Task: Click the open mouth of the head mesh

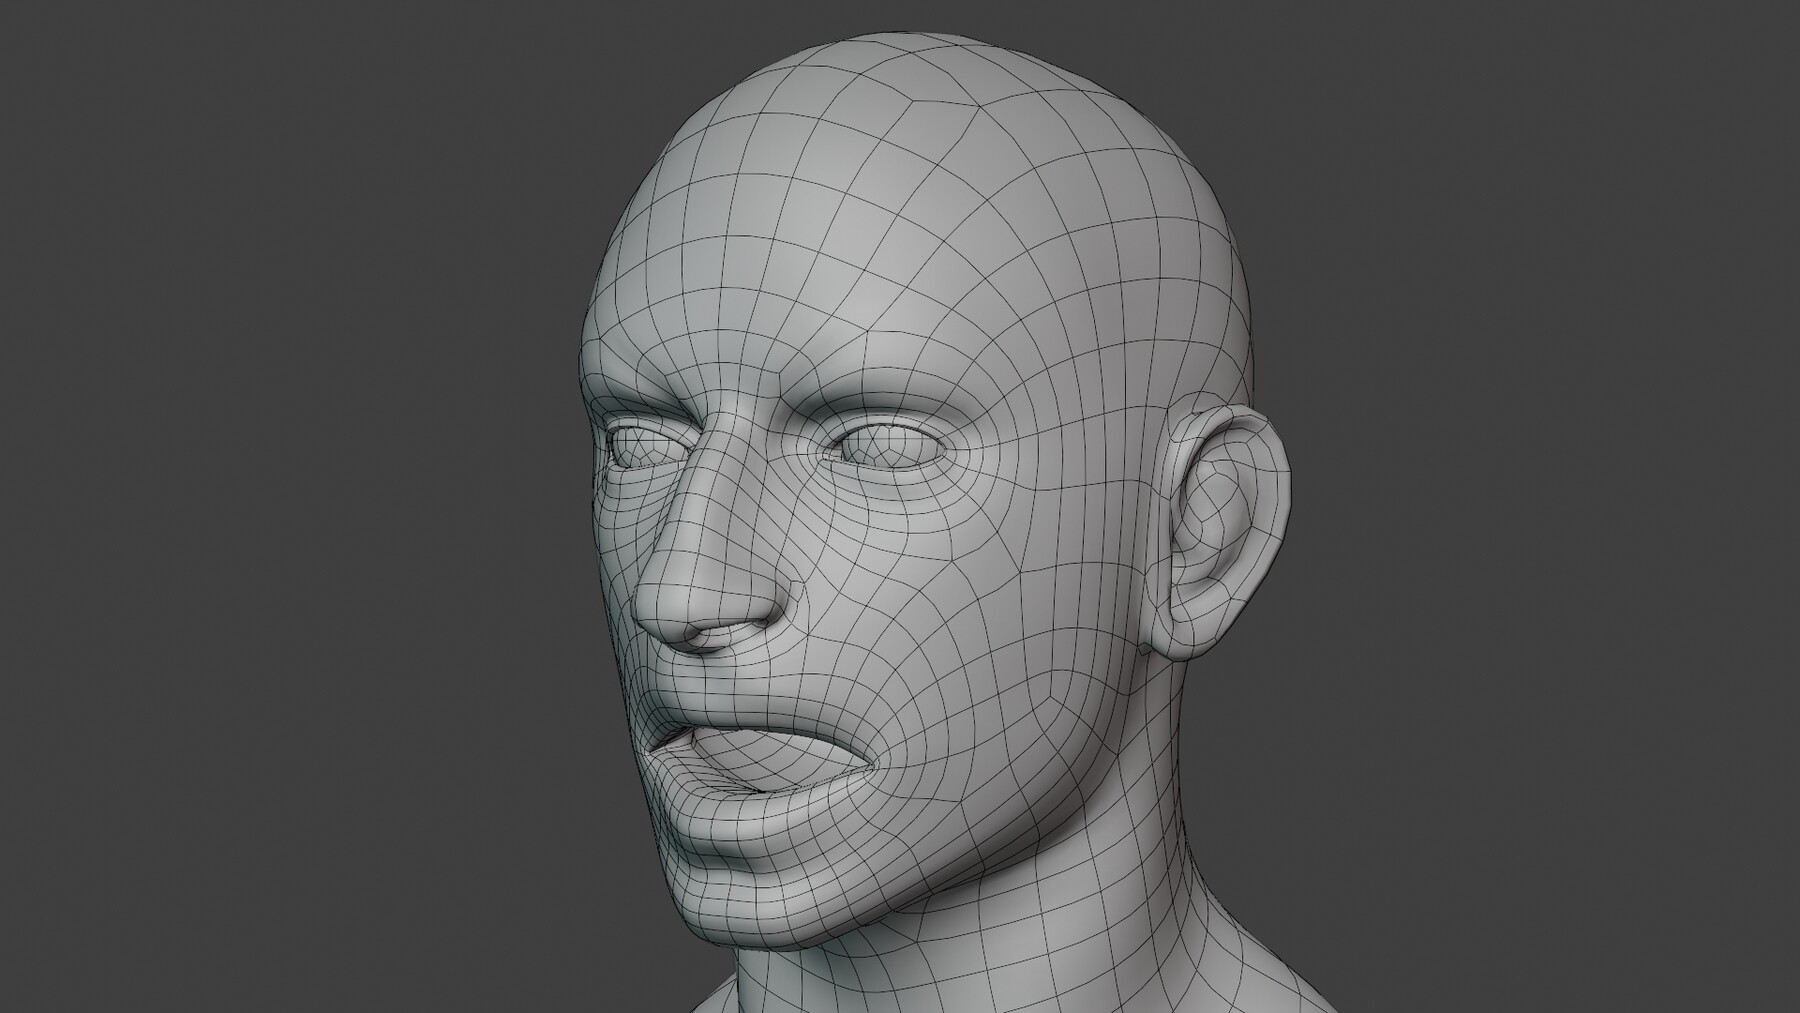Action: click(765, 756)
